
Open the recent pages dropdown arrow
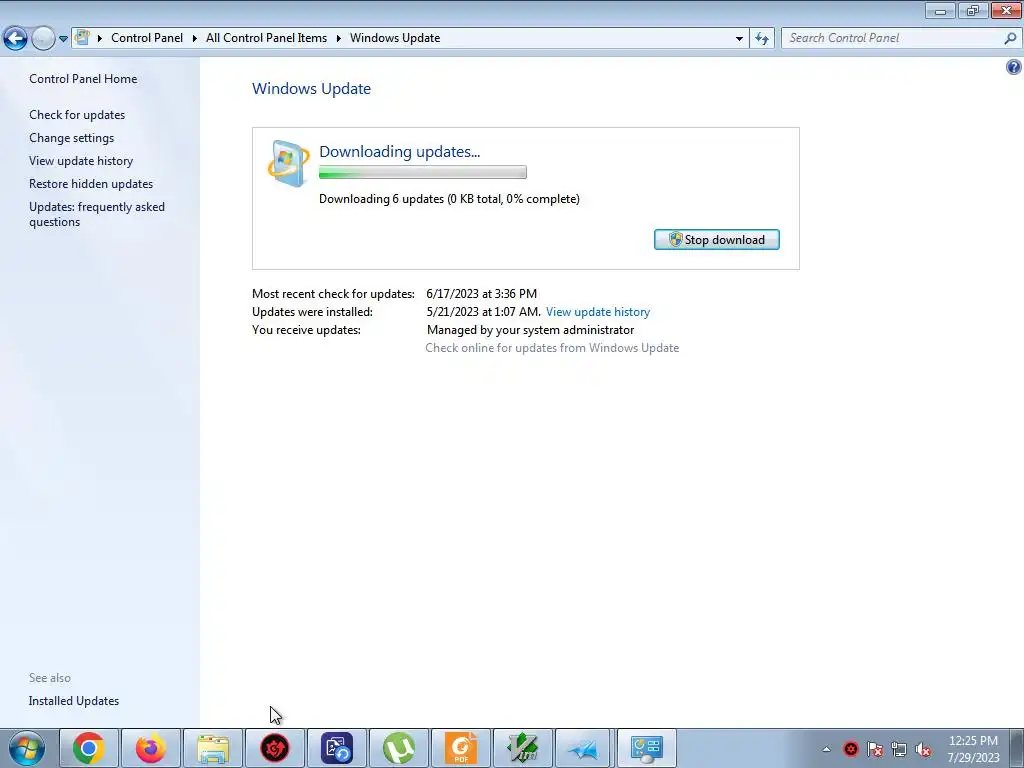coord(63,39)
